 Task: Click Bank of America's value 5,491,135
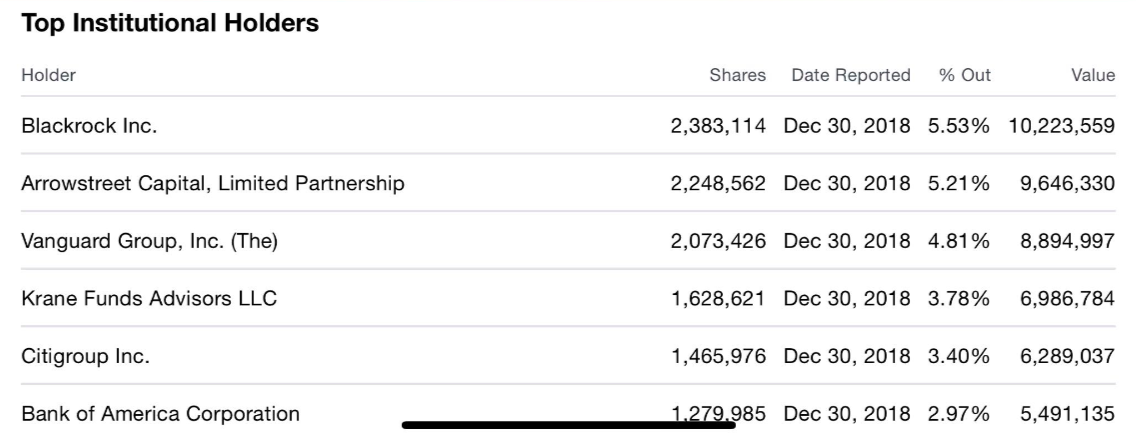coord(1067,413)
